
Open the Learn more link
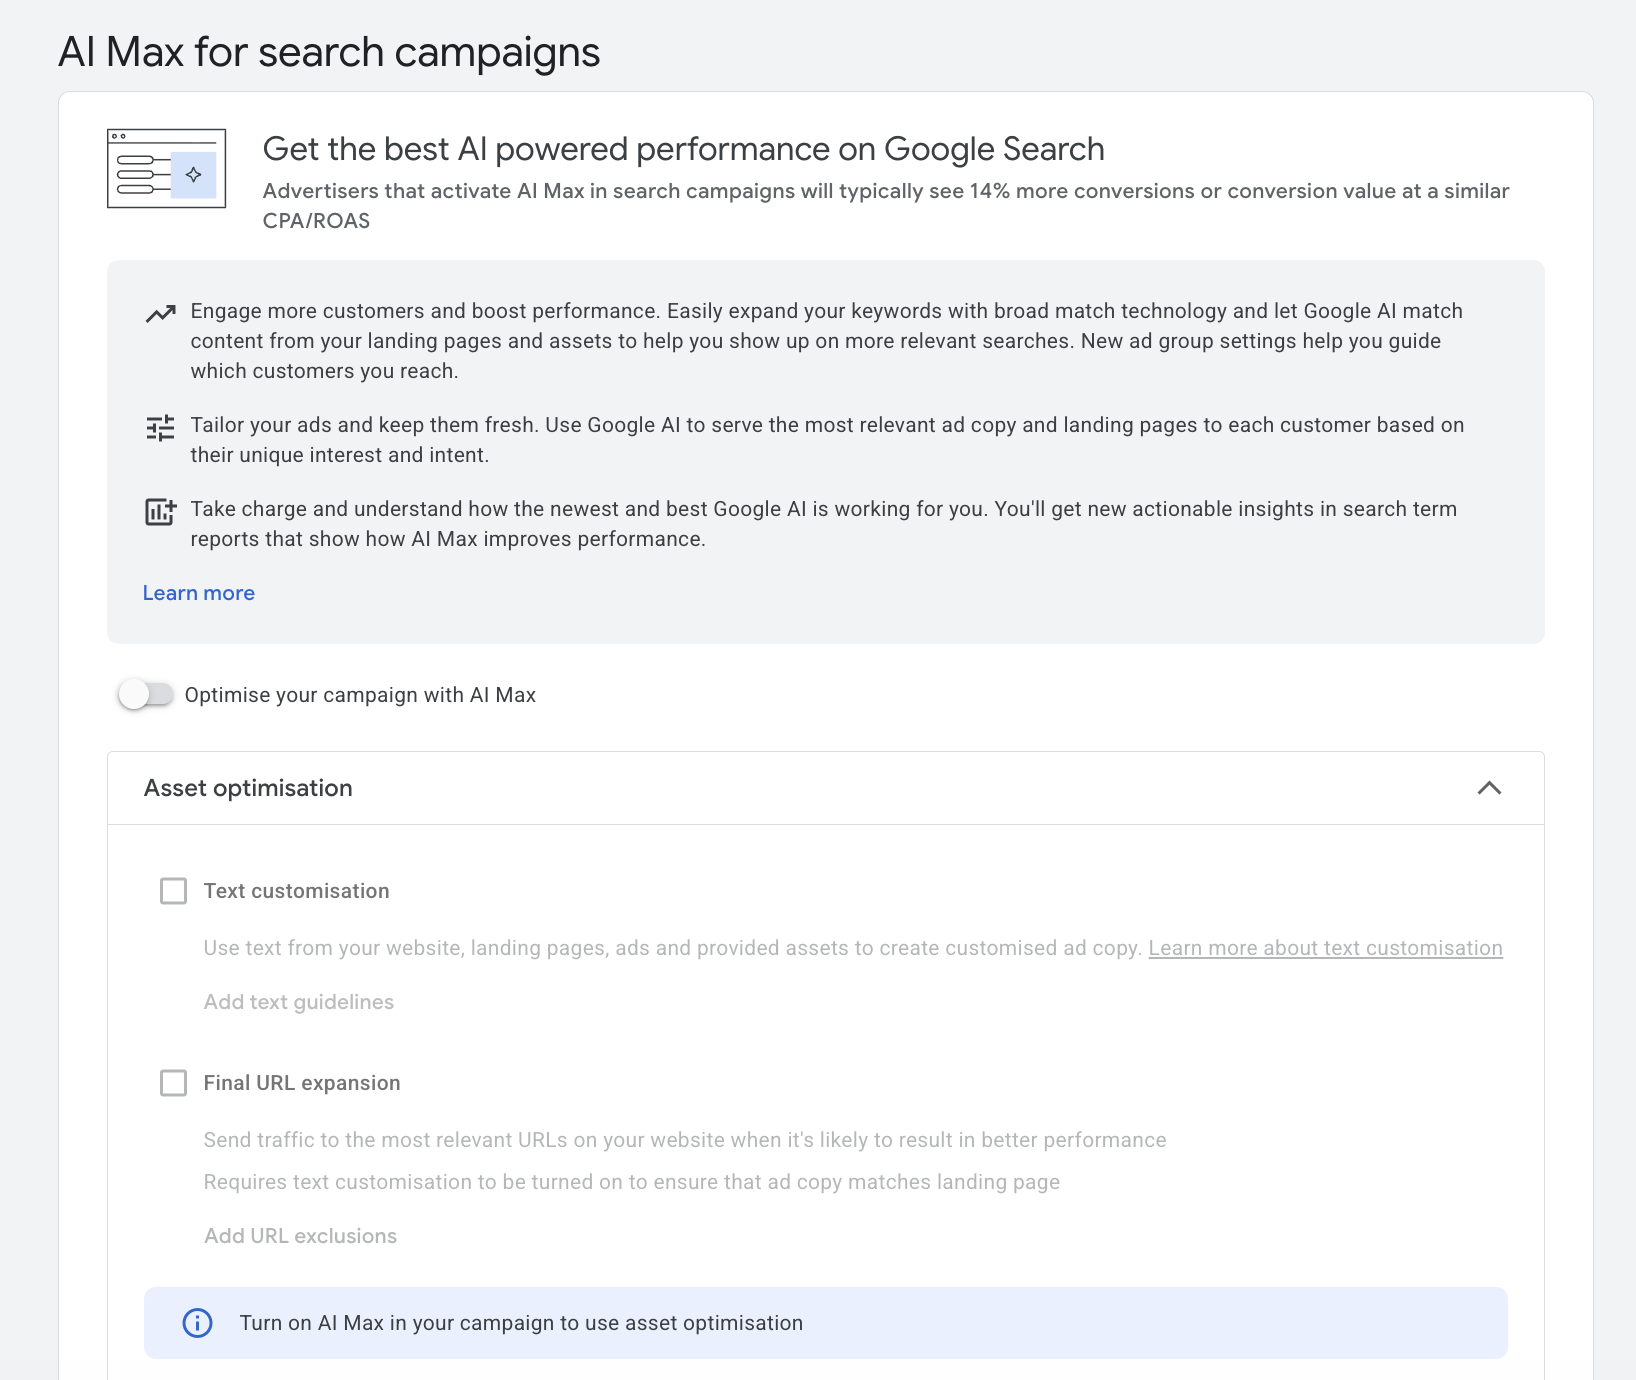[199, 593]
